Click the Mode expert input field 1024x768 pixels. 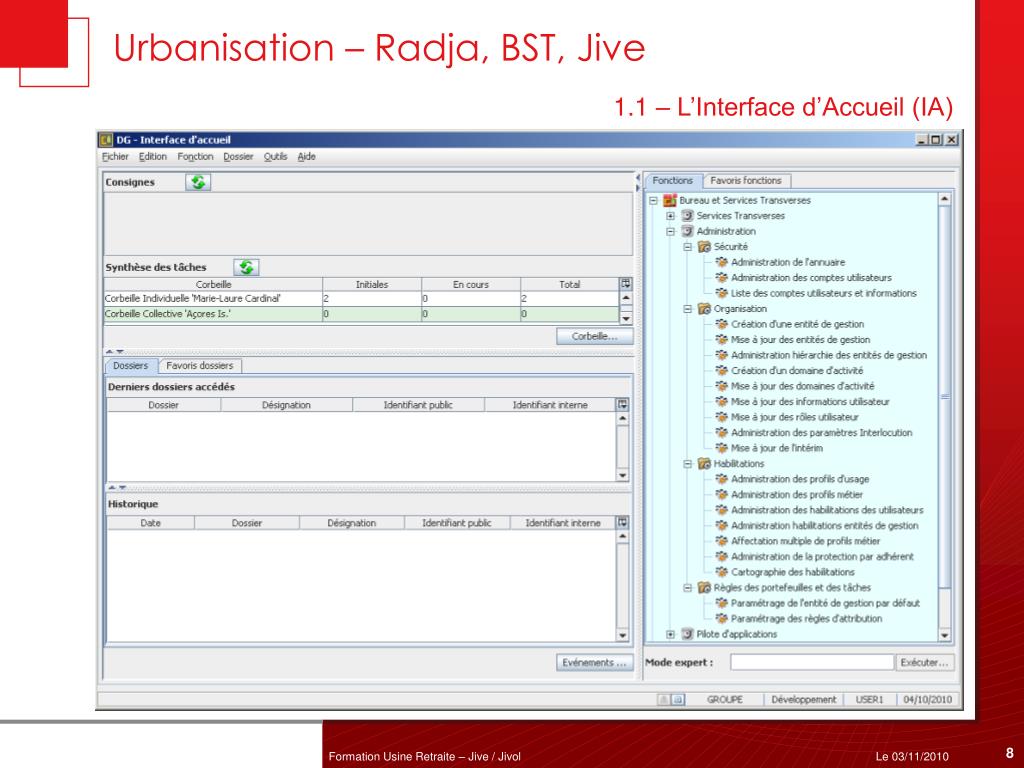click(x=812, y=663)
